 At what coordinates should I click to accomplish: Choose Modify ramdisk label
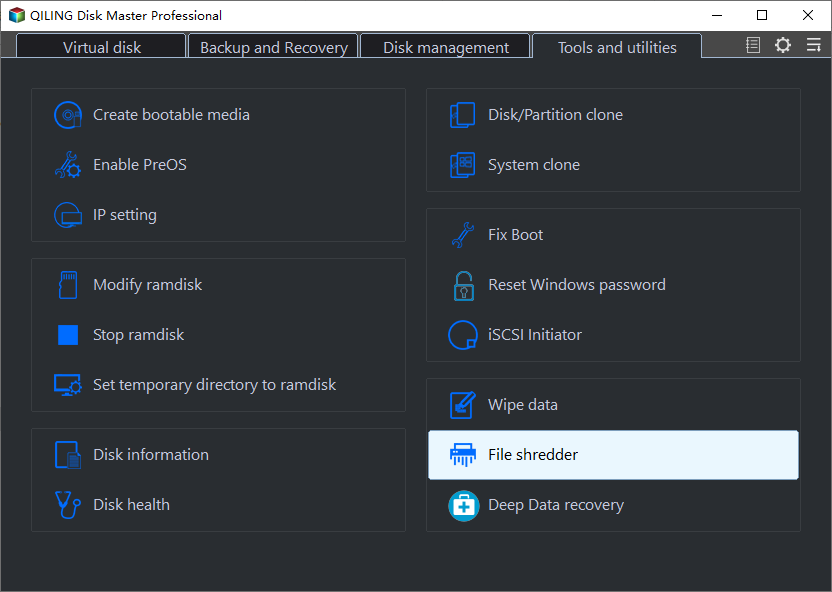click(x=148, y=285)
